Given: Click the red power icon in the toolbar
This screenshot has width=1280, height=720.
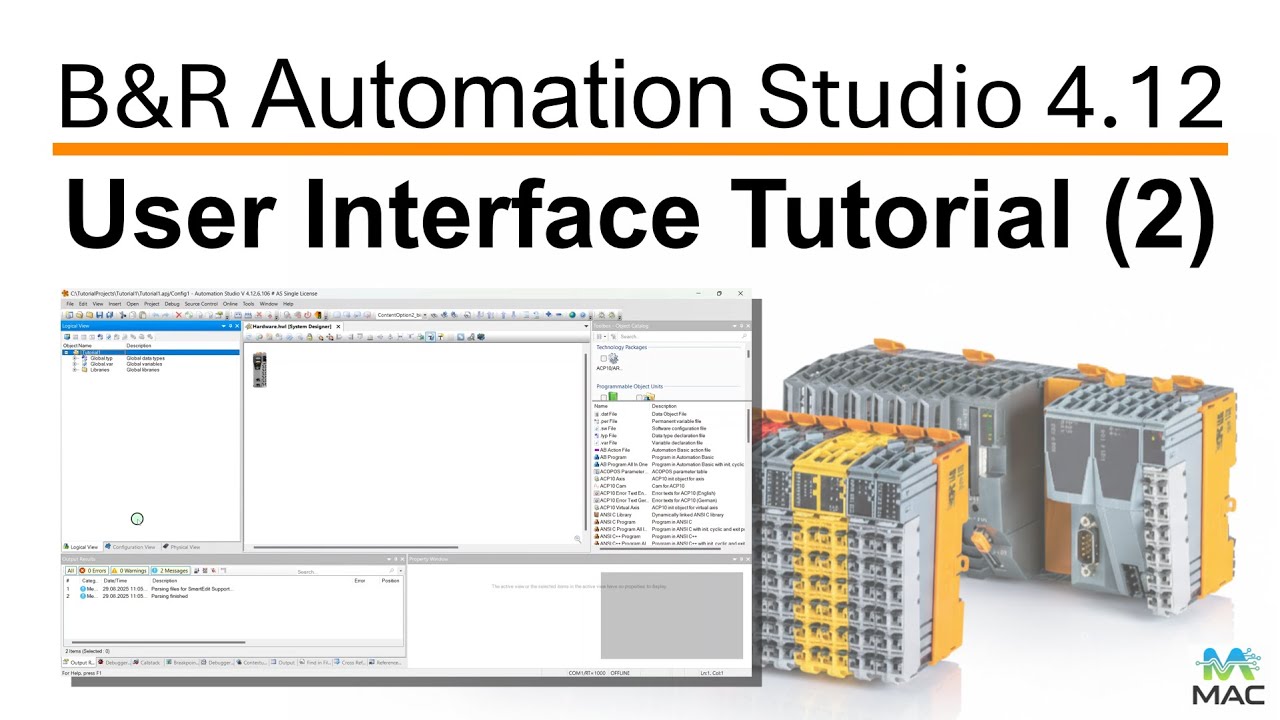Looking at the screenshot, I should 307,315.
